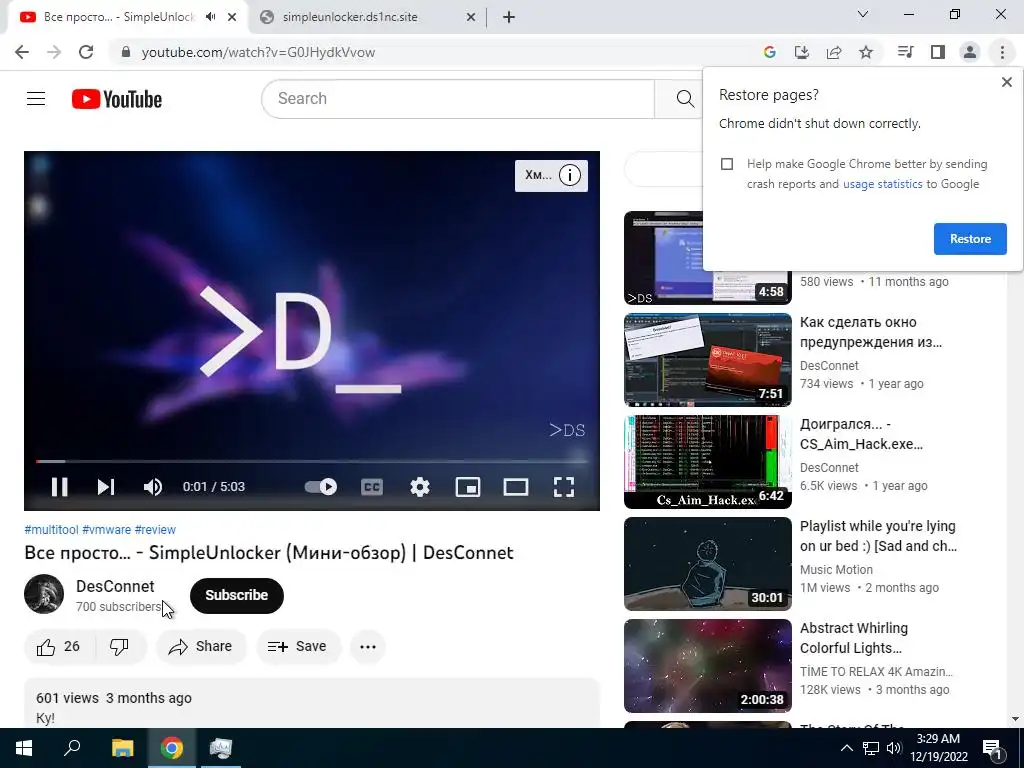Screen dimensions: 1024x768
Task: Open taskbar volume control
Action: pos(894,748)
